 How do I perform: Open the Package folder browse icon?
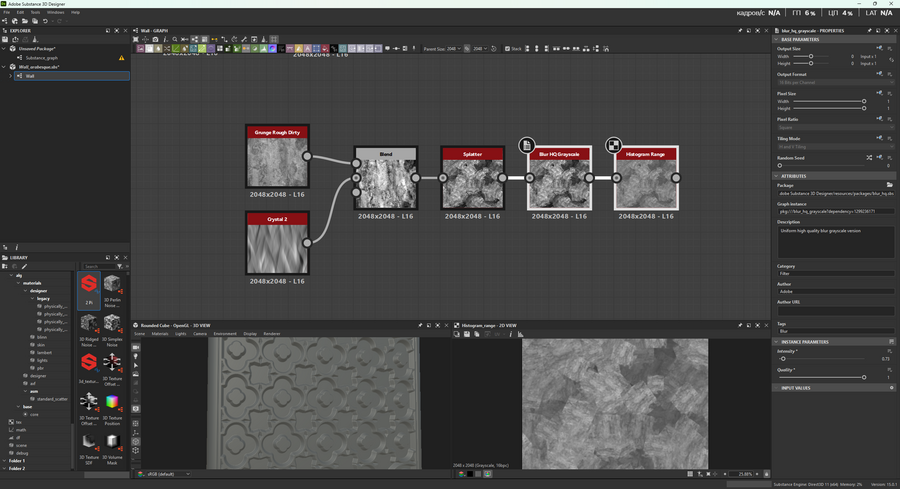pos(889,185)
